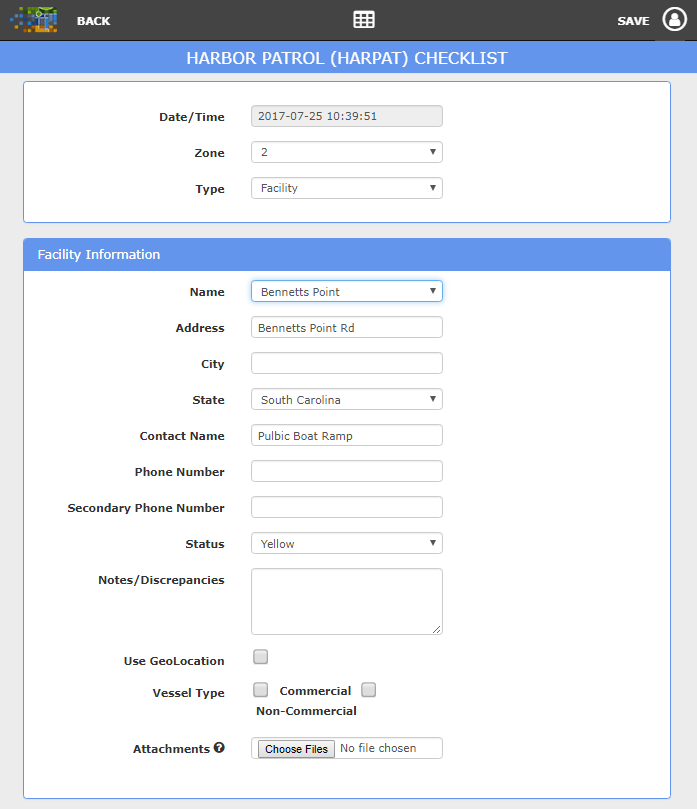697x809 pixels.
Task: Click the Status label
Action: pos(205,544)
